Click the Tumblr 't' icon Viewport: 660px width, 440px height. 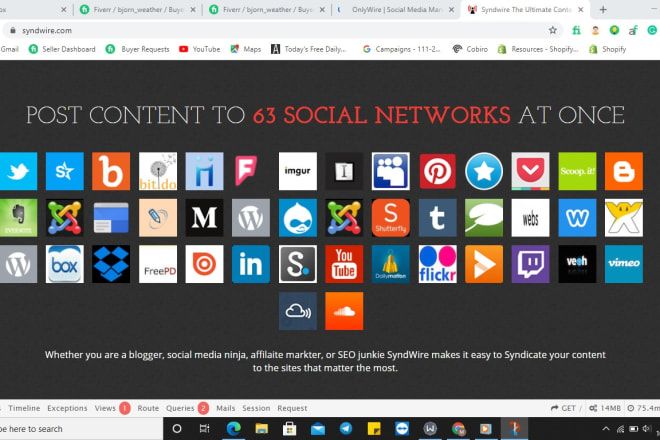(x=437, y=218)
